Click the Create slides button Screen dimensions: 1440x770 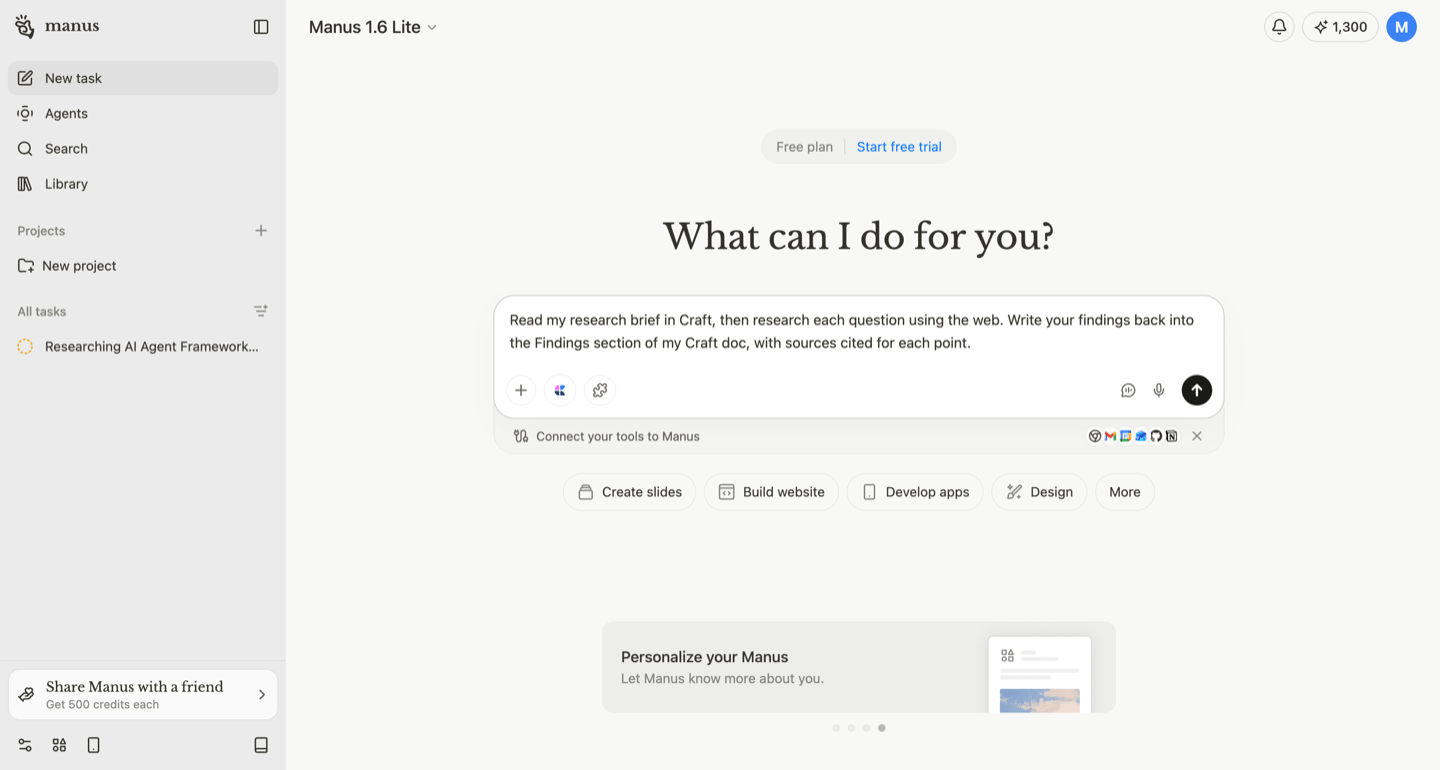click(x=629, y=491)
